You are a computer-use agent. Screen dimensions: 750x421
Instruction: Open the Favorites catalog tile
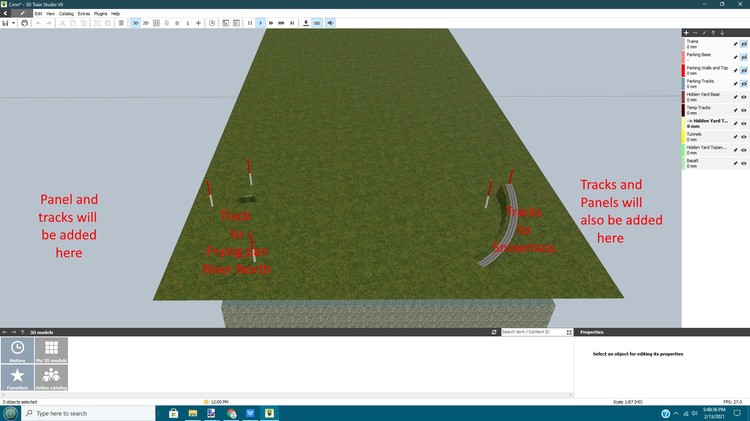point(17,377)
